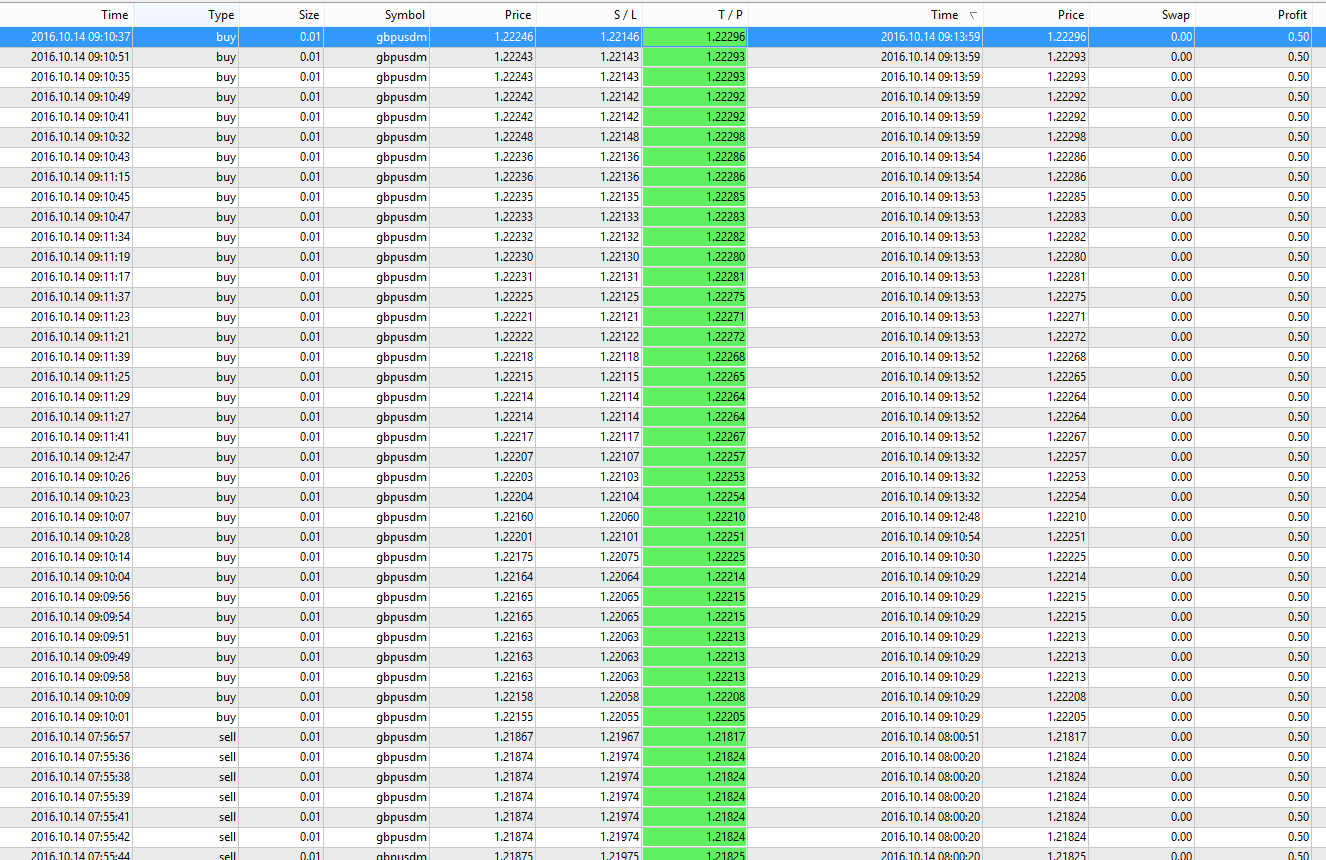Click the open Price cell 1.22164
1326x860 pixels.
513,577
